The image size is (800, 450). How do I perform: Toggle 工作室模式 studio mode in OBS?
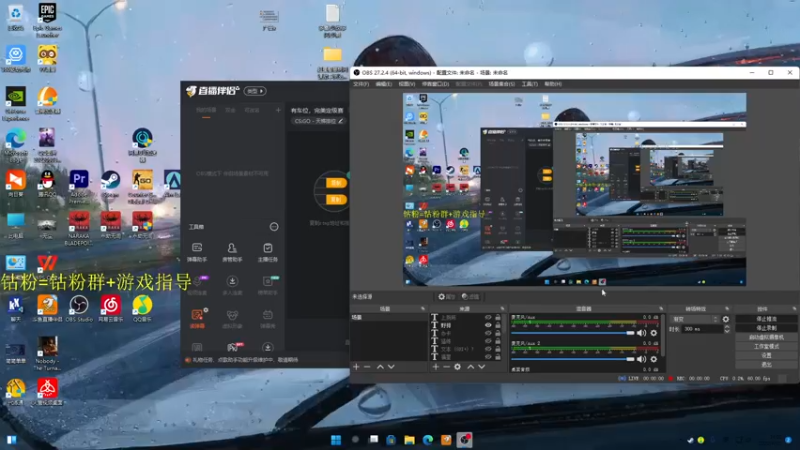pyautogui.click(x=766, y=346)
